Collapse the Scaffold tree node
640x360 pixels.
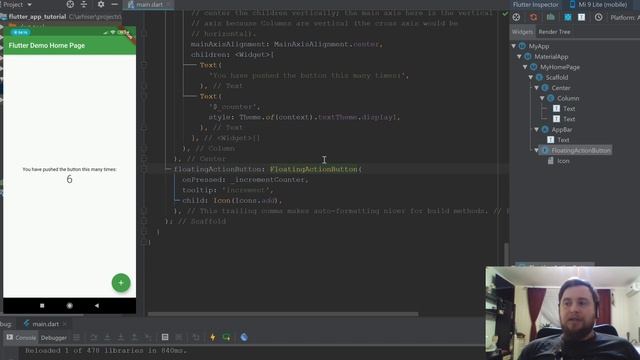(x=531, y=78)
